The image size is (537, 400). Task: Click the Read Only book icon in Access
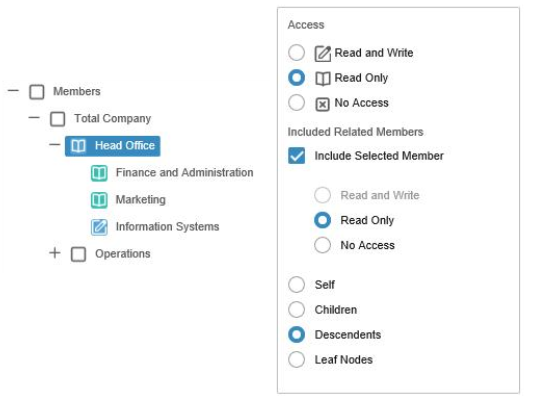(323, 78)
